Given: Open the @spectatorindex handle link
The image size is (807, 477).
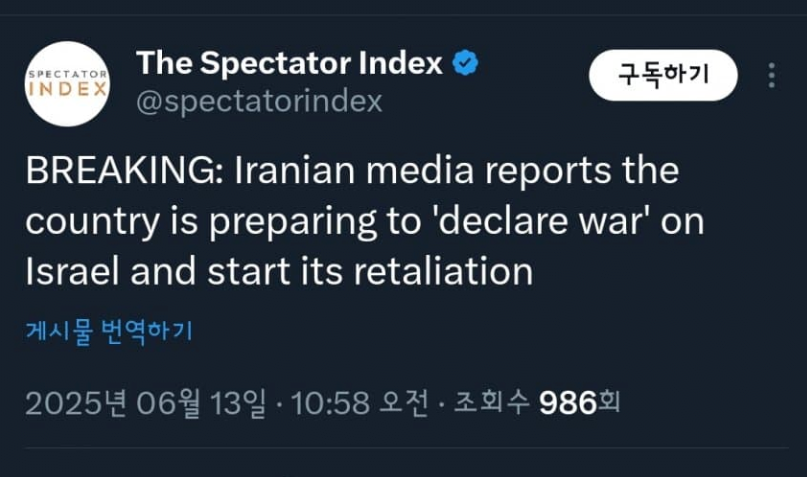Looking at the screenshot, I should point(258,102).
